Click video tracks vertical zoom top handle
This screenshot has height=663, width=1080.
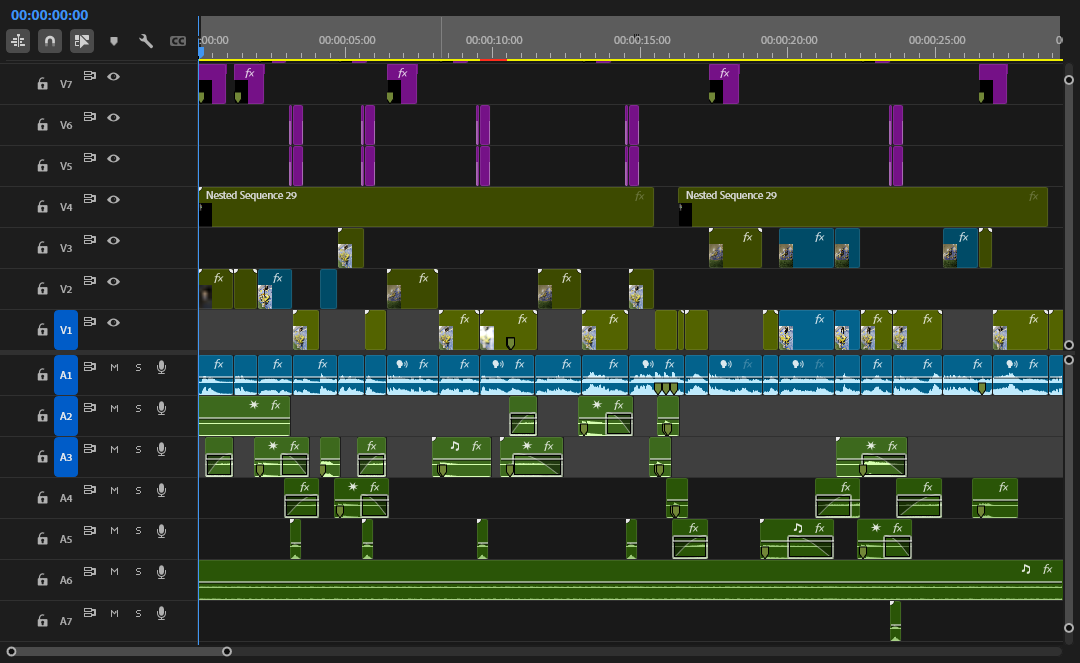pos(1069,80)
